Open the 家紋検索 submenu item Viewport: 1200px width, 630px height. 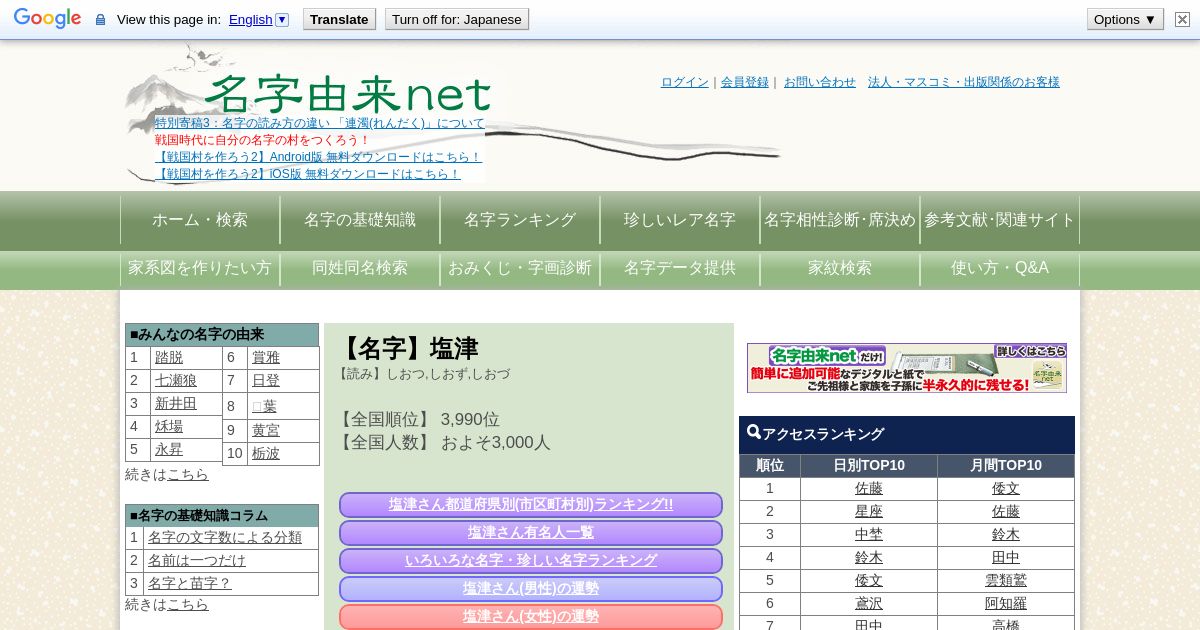(840, 268)
